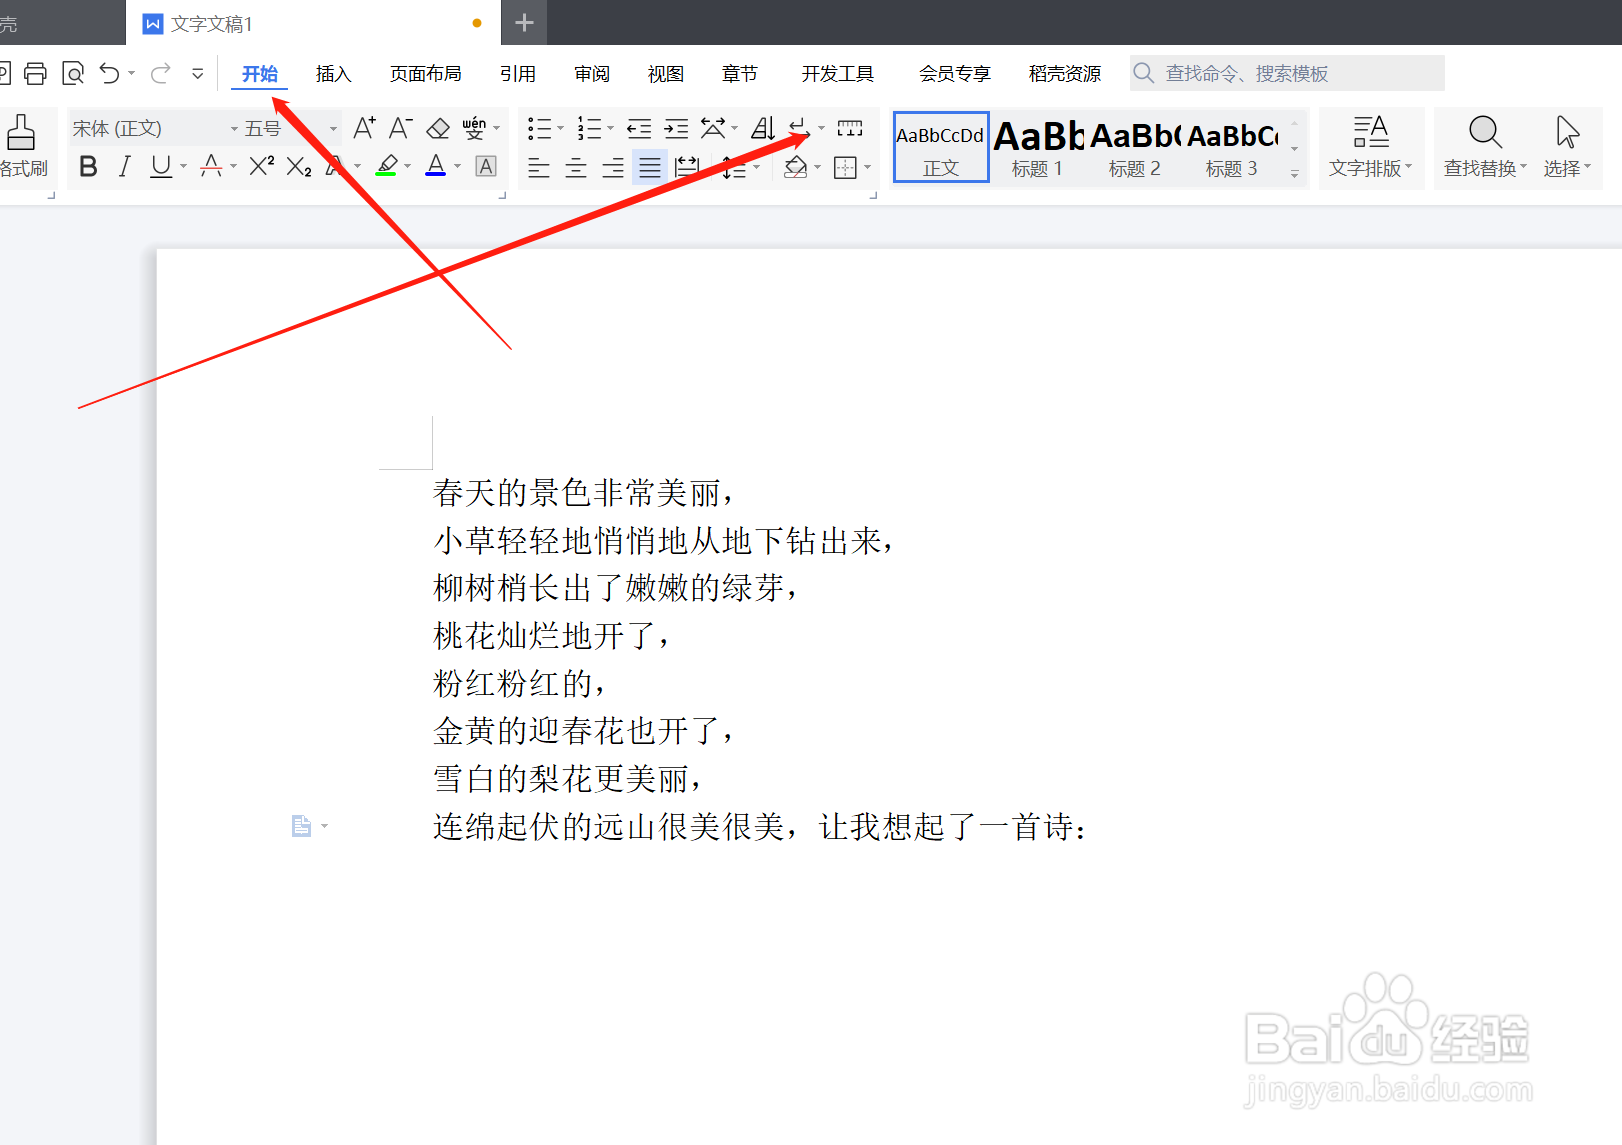Select the superscript icon

[x=258, y=166]
